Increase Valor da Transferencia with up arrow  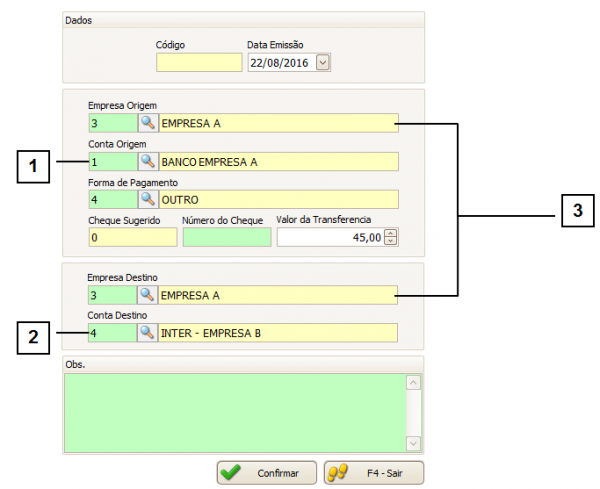tap(390, 233)
